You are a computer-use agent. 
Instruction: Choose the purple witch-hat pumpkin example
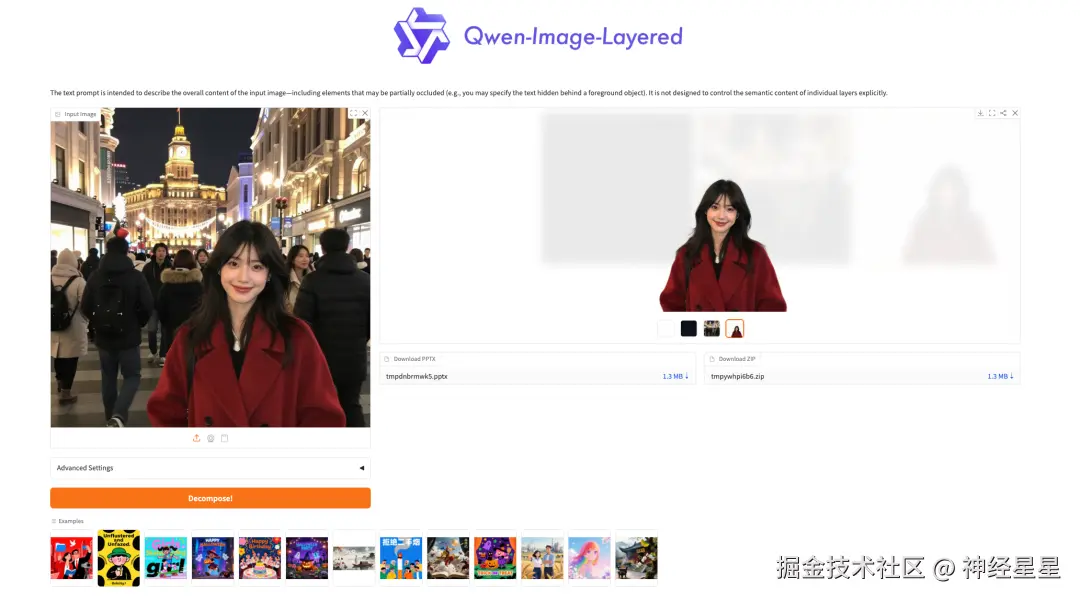[x=307, y=558]
